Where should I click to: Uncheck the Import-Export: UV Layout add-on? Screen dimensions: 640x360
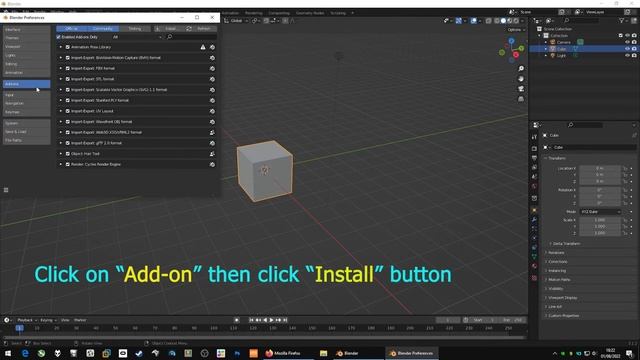click(x=68, y=111)
